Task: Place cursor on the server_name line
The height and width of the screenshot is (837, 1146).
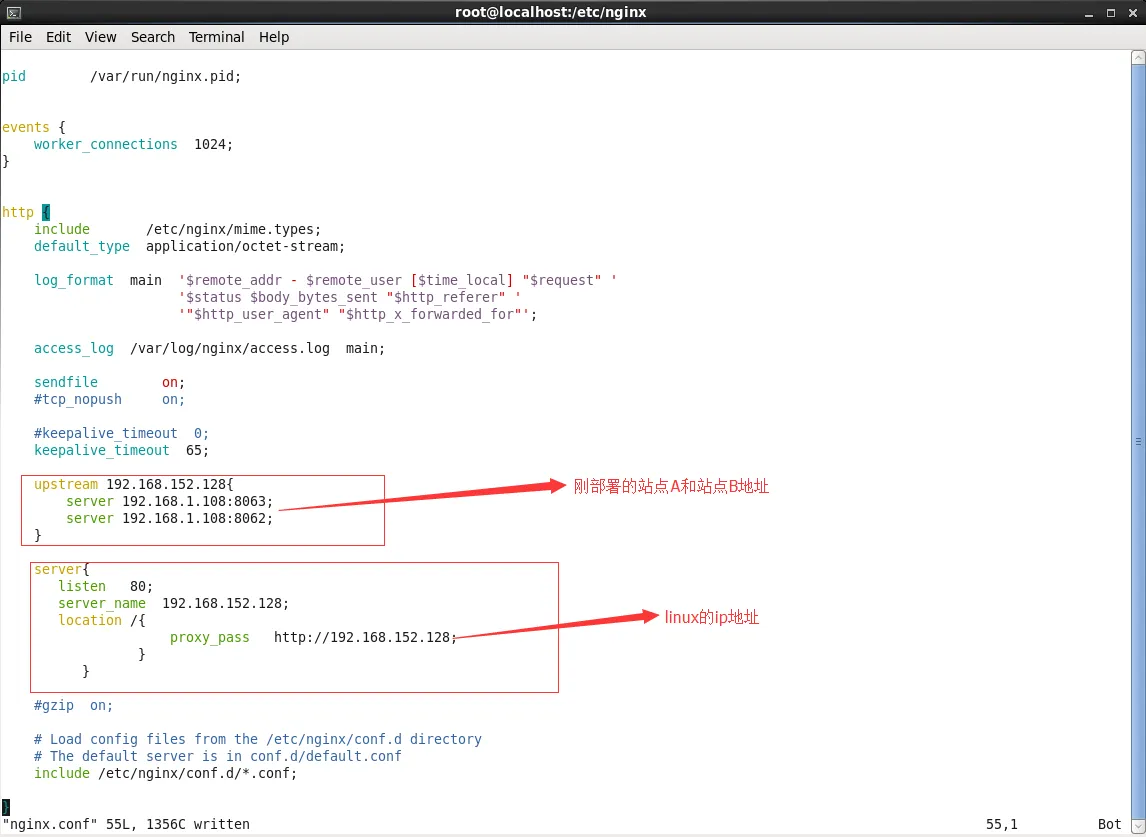Action: [x=102, y=603]
